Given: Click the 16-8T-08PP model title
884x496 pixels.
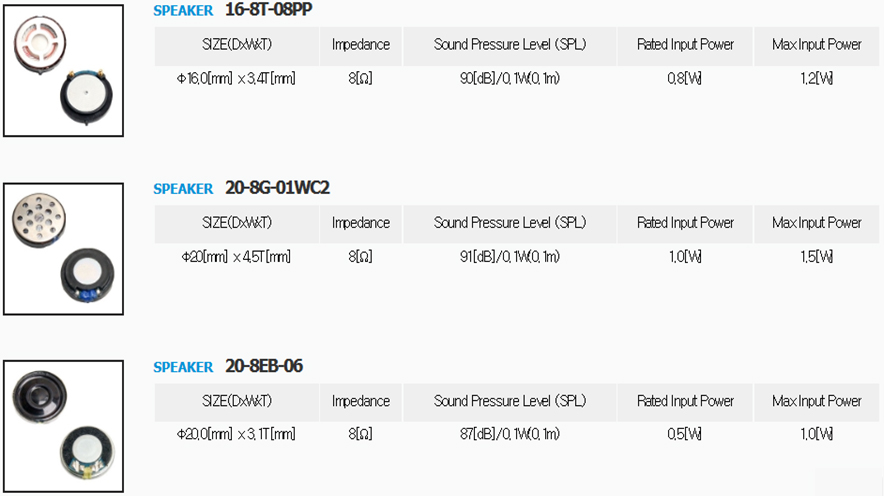Looking at the screenshot, I should (x=268, y=10).
